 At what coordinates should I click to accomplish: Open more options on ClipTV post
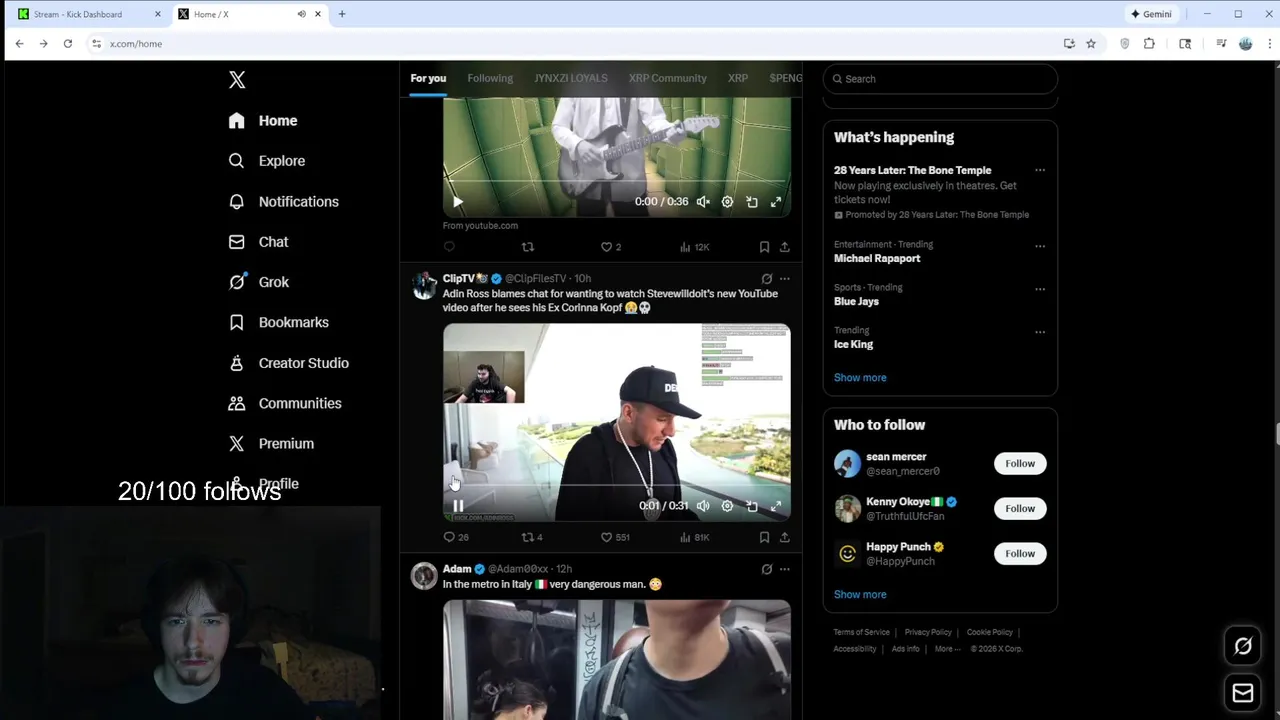785,279
